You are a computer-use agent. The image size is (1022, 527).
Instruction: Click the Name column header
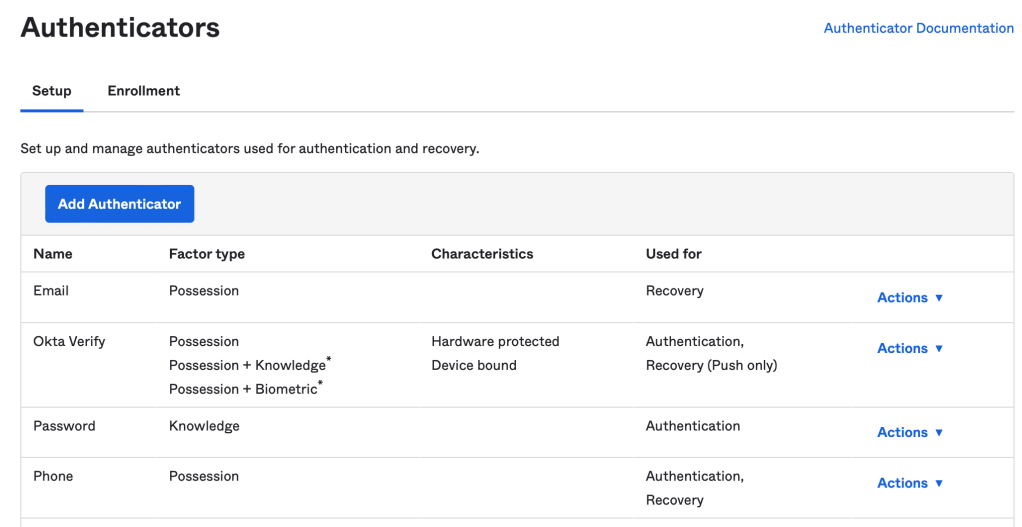53,254
